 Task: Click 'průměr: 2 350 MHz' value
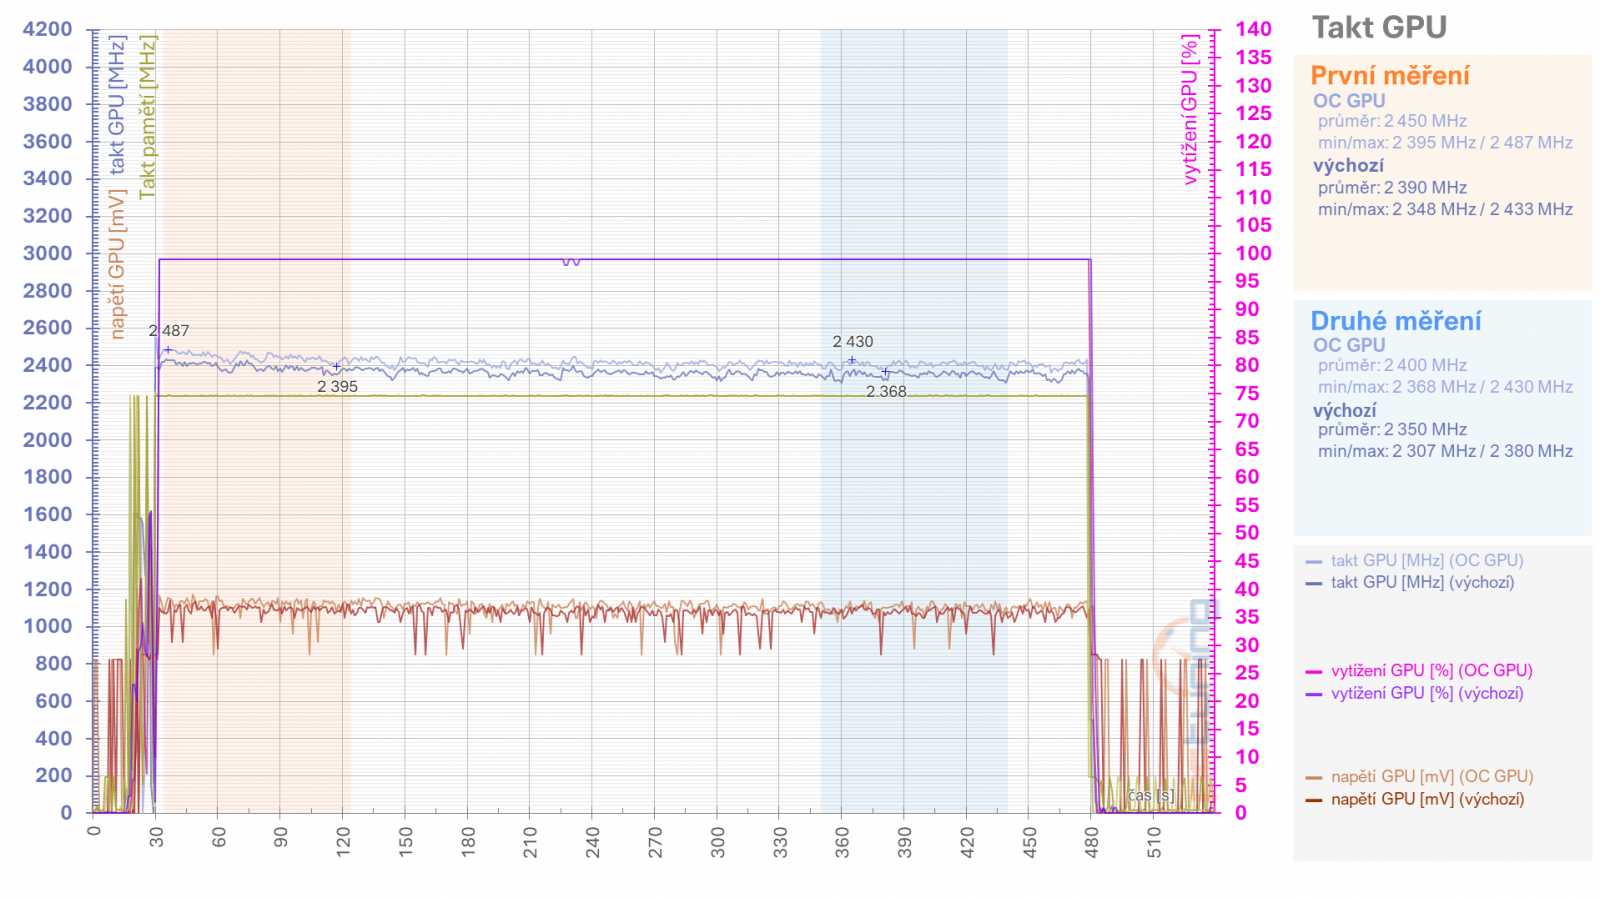(1392, 430)
